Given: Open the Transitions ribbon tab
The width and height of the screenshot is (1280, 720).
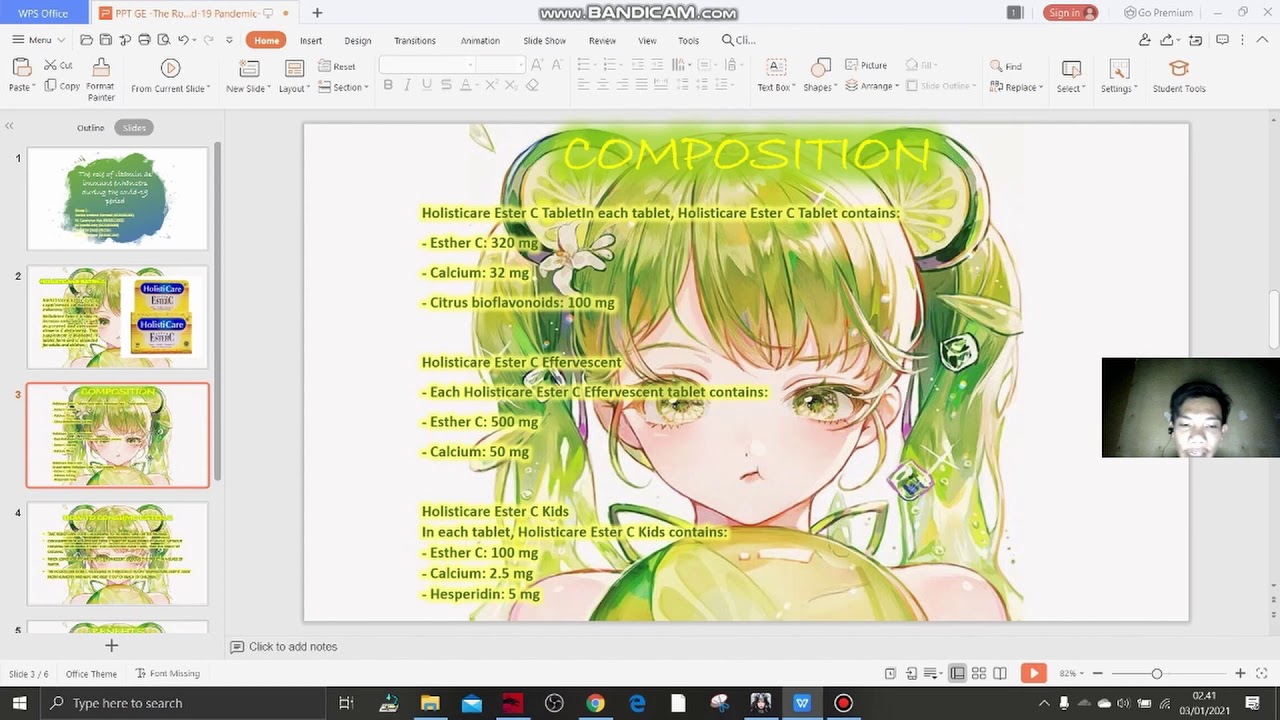Looking at the screenshot, I should [414, 40].
